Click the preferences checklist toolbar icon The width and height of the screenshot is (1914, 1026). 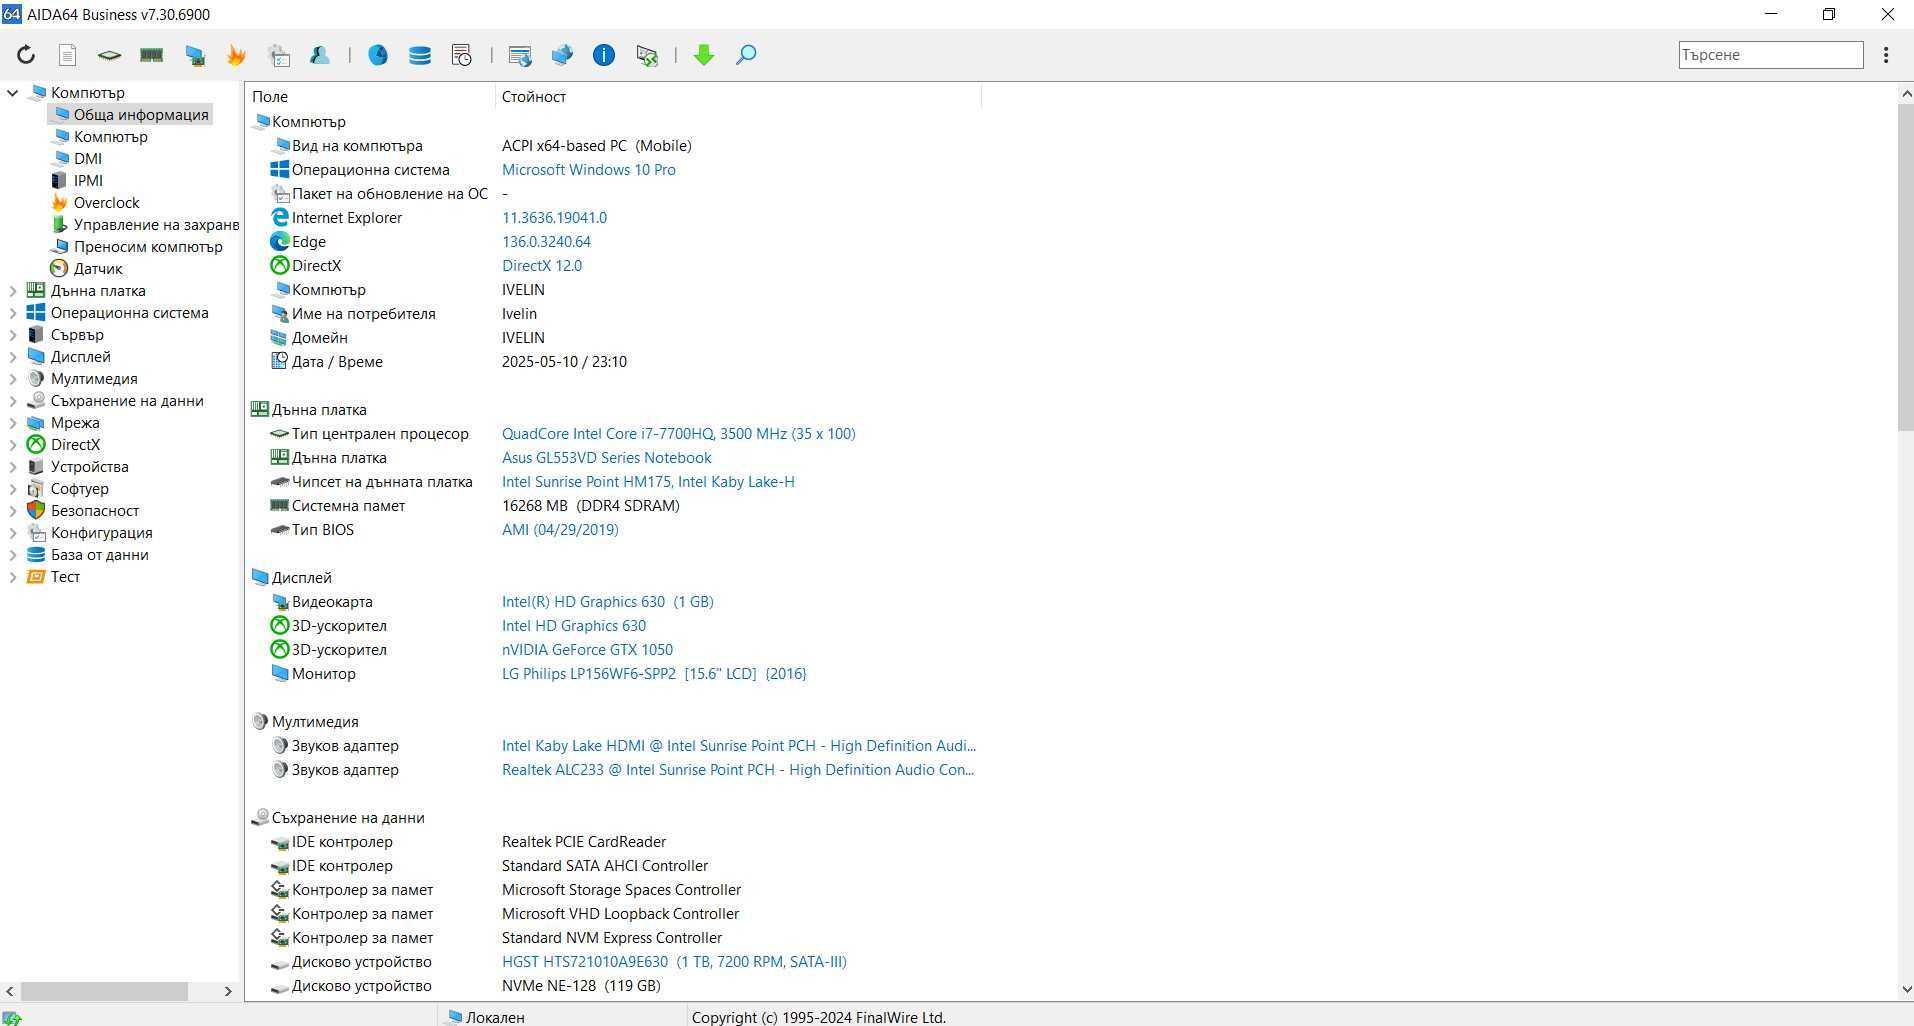[x=279, y=55]
